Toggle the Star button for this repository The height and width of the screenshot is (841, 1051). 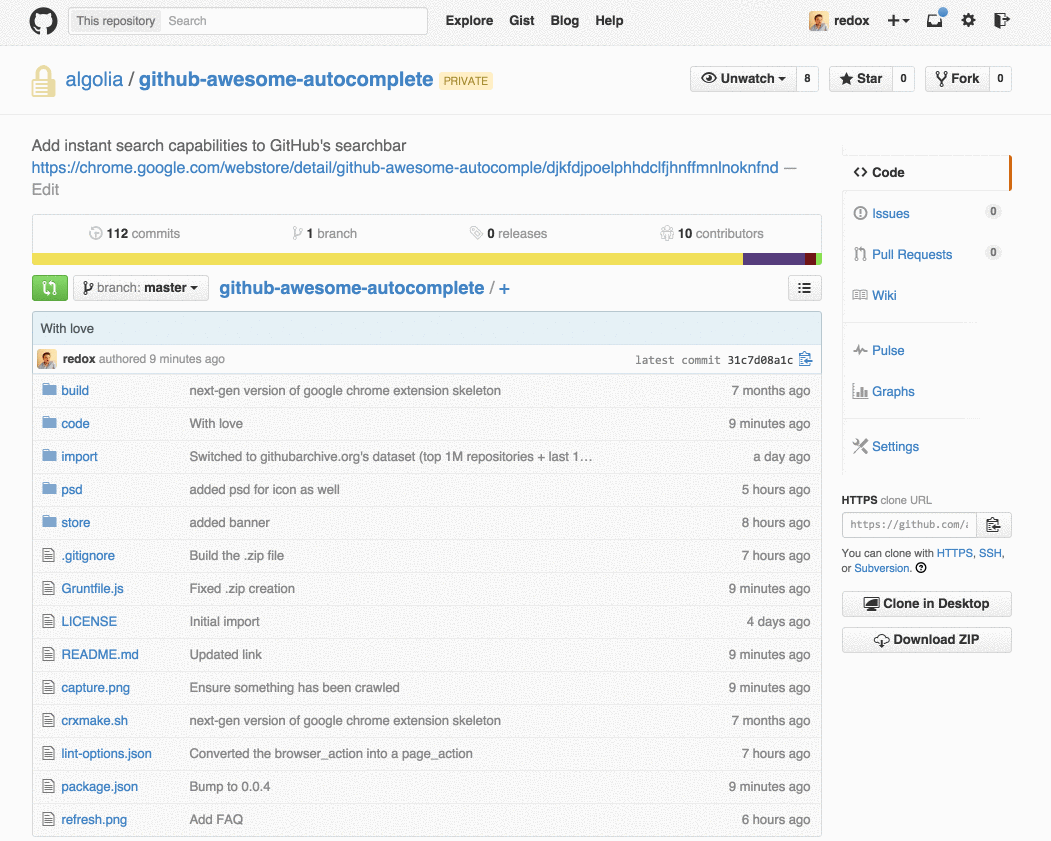coord(861,78)
